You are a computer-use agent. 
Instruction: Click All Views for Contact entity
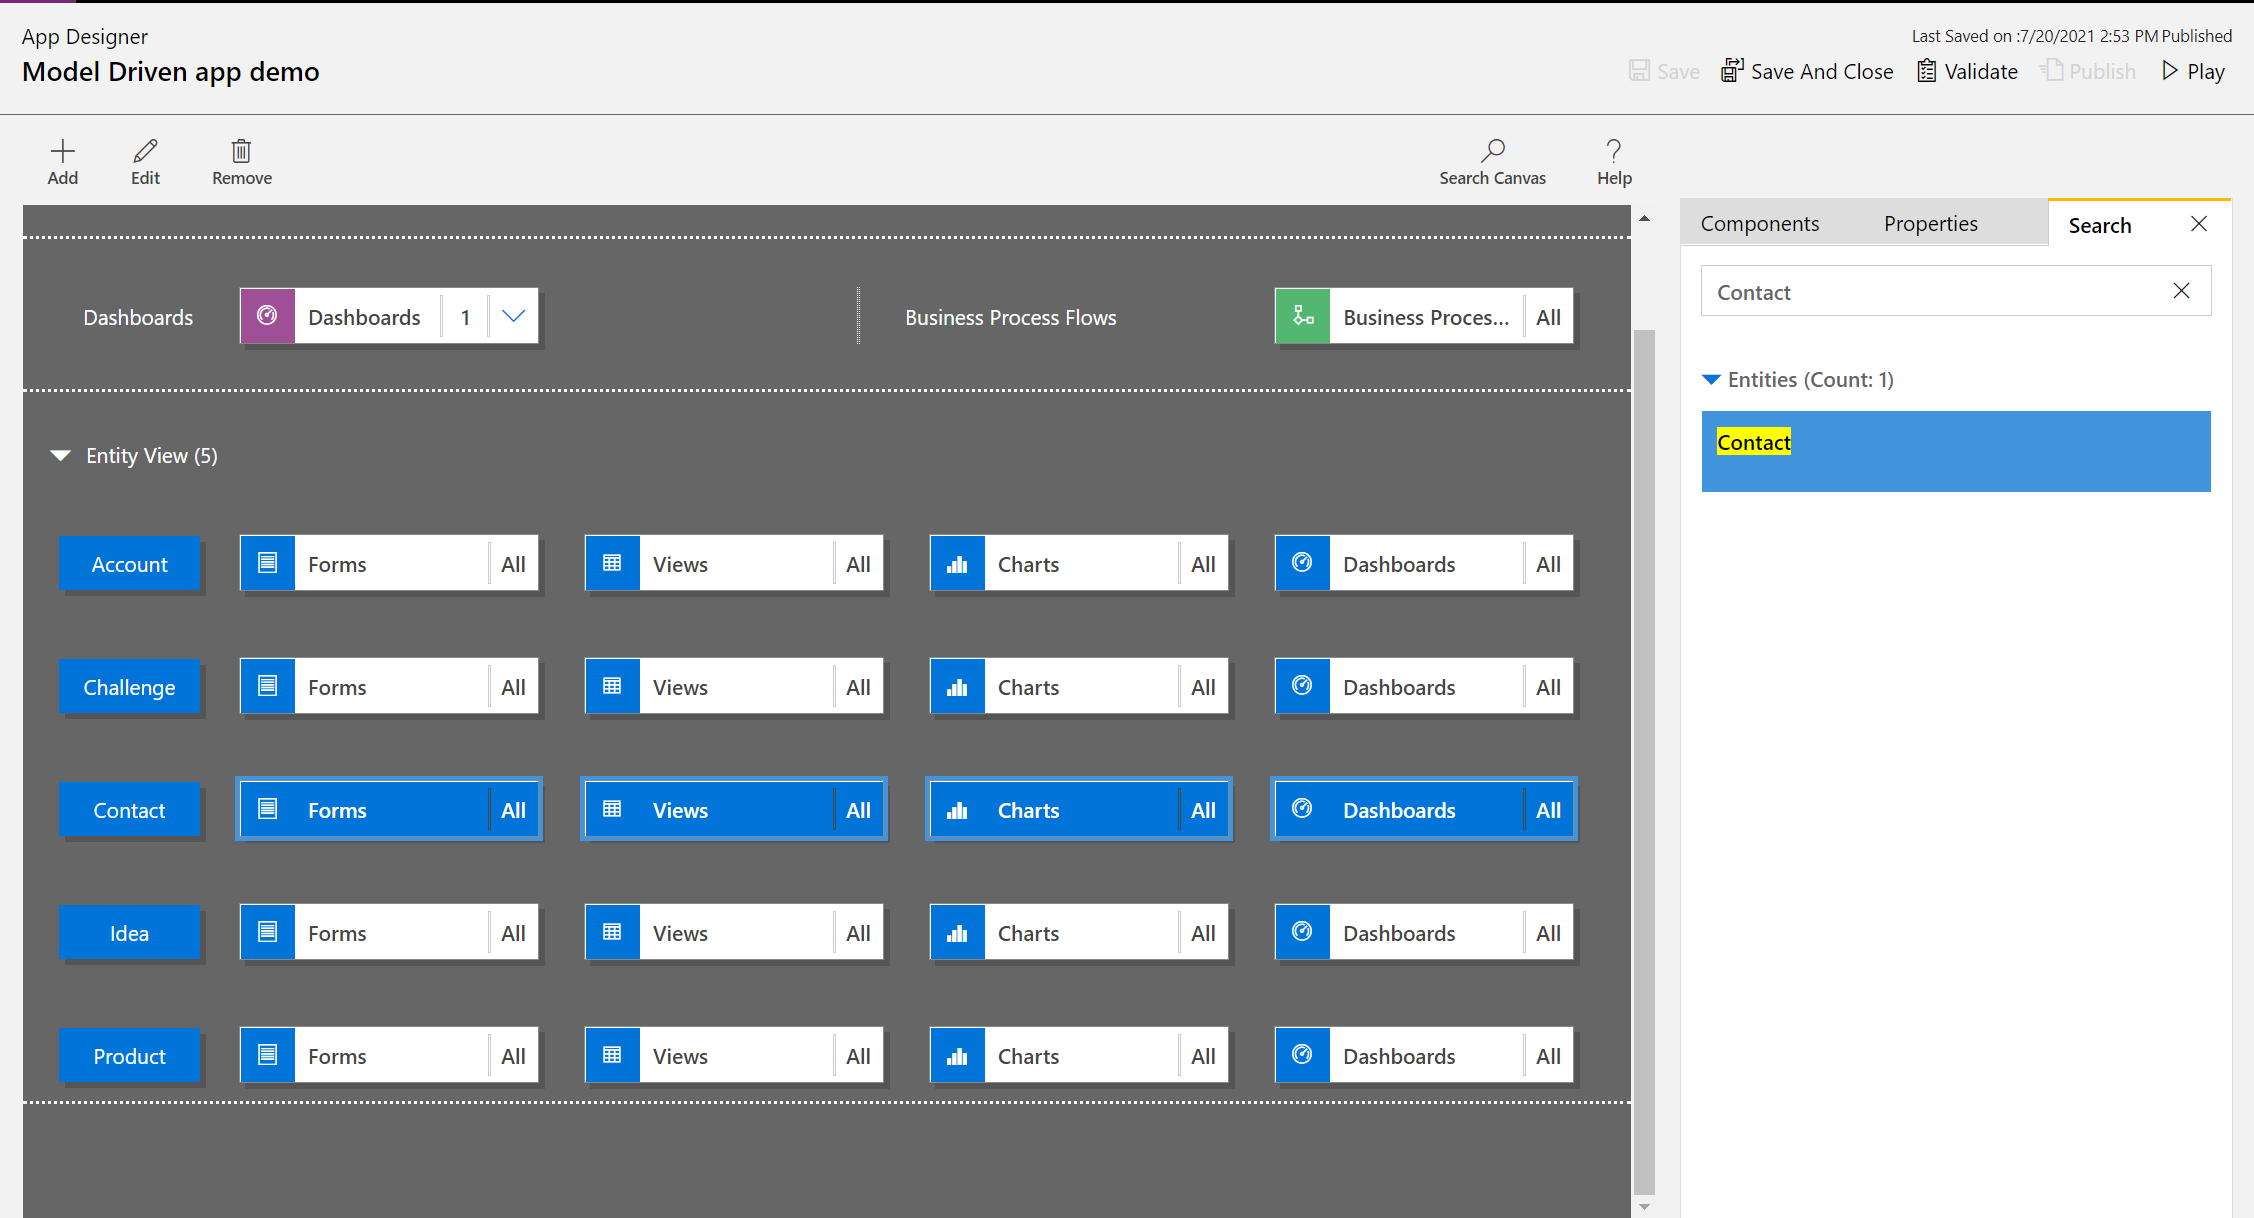pos(859,808)
